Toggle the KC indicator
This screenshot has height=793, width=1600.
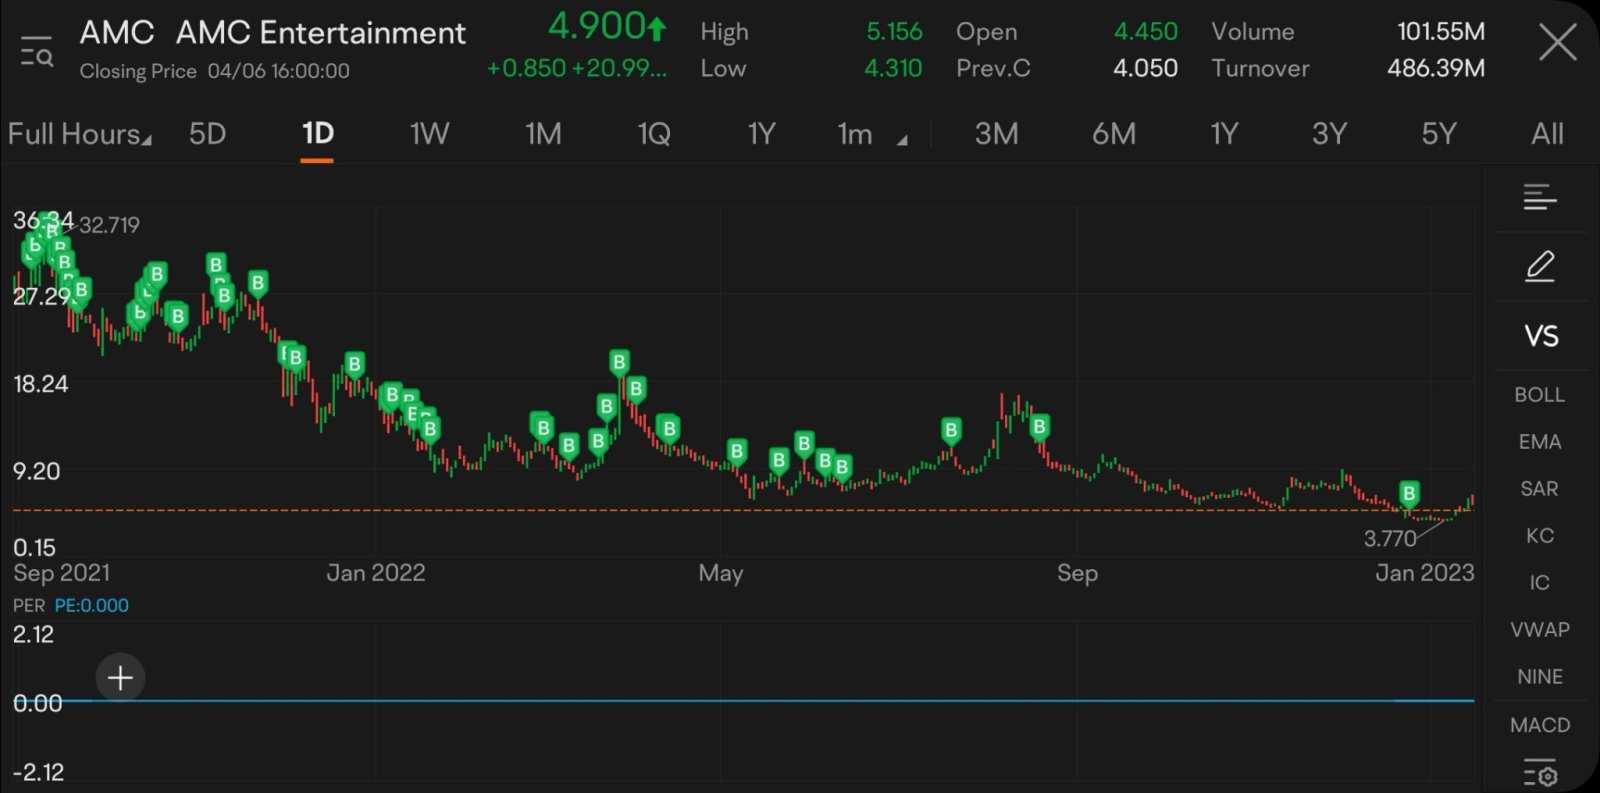[1540, 536]
